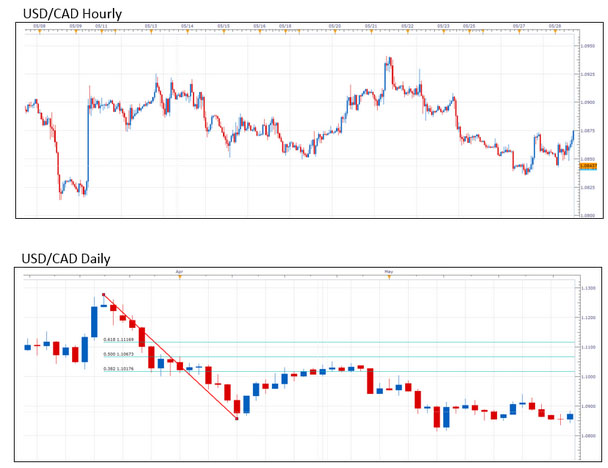Select the time marker under the 05/14 label
This screenshot has height=468, width=608.
pos(187,31)
